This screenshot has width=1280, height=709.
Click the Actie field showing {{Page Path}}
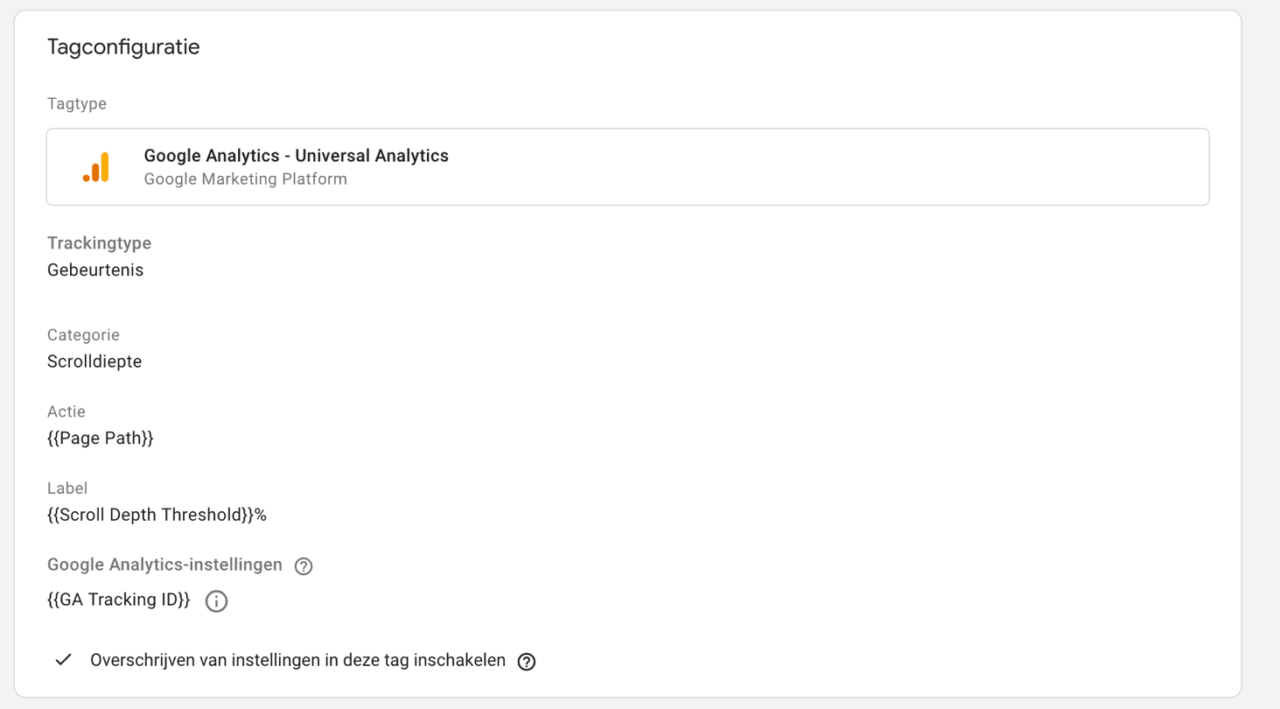[100, 437]
